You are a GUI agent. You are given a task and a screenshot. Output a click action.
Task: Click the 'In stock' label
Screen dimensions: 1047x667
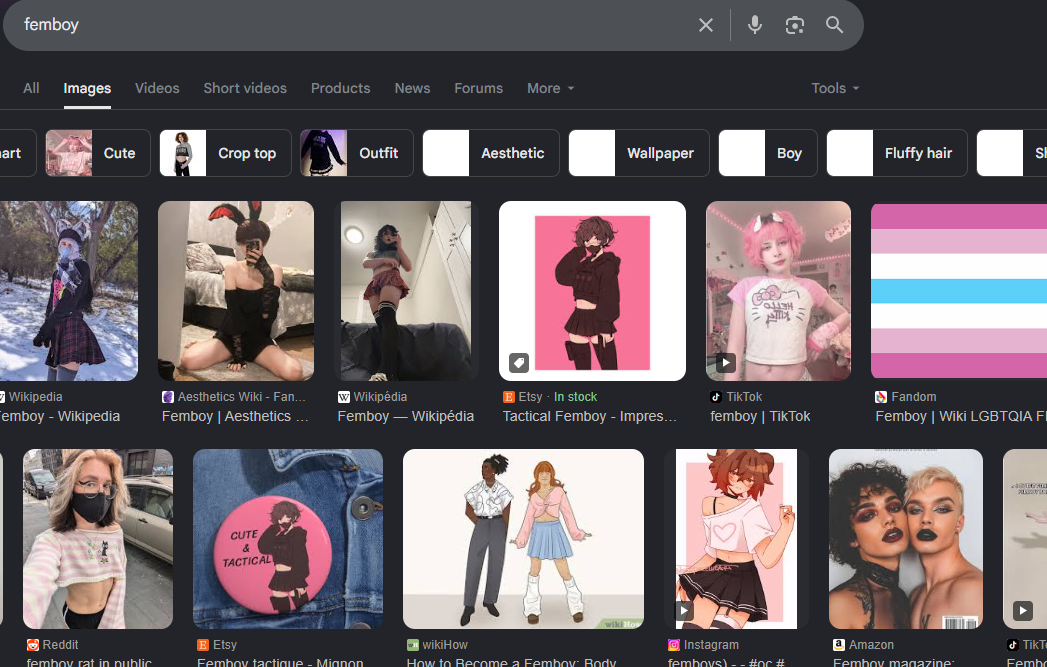coord(576,397)
